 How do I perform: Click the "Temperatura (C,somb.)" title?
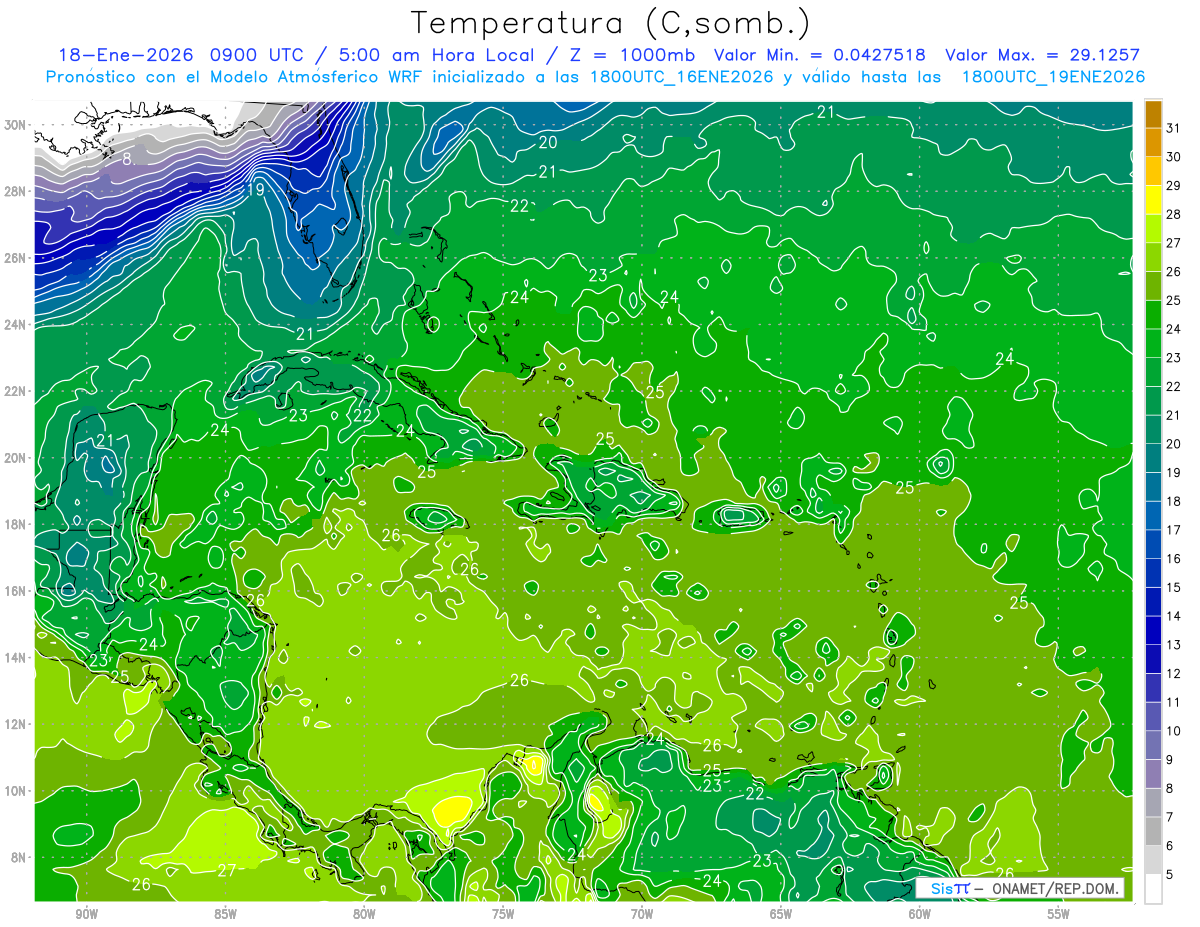(x=611, y=23)
